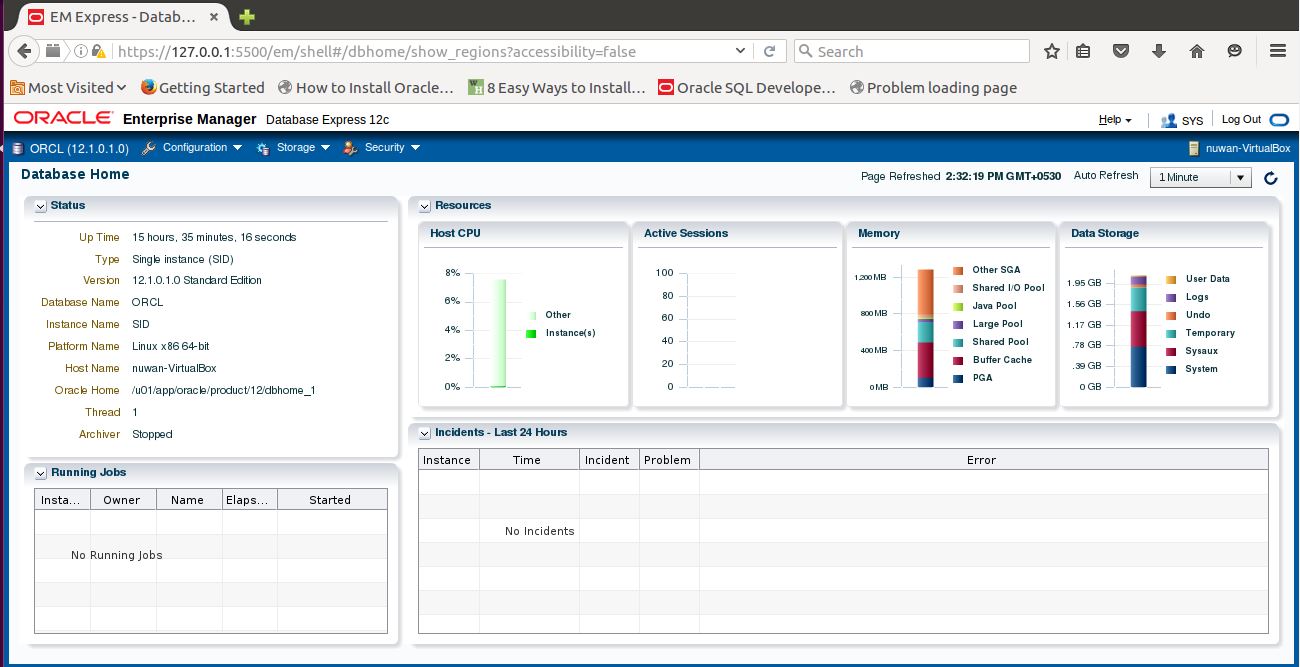Log Out of Enterprise Manager

pyautogui.click(x=1241, y=119)
